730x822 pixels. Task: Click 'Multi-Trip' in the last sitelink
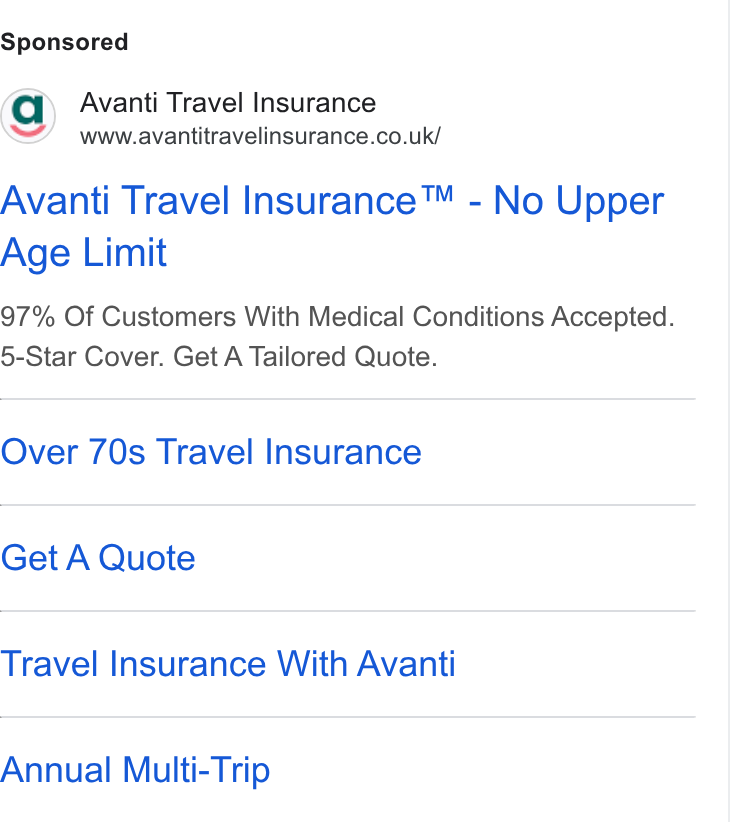tap(196, 770)
